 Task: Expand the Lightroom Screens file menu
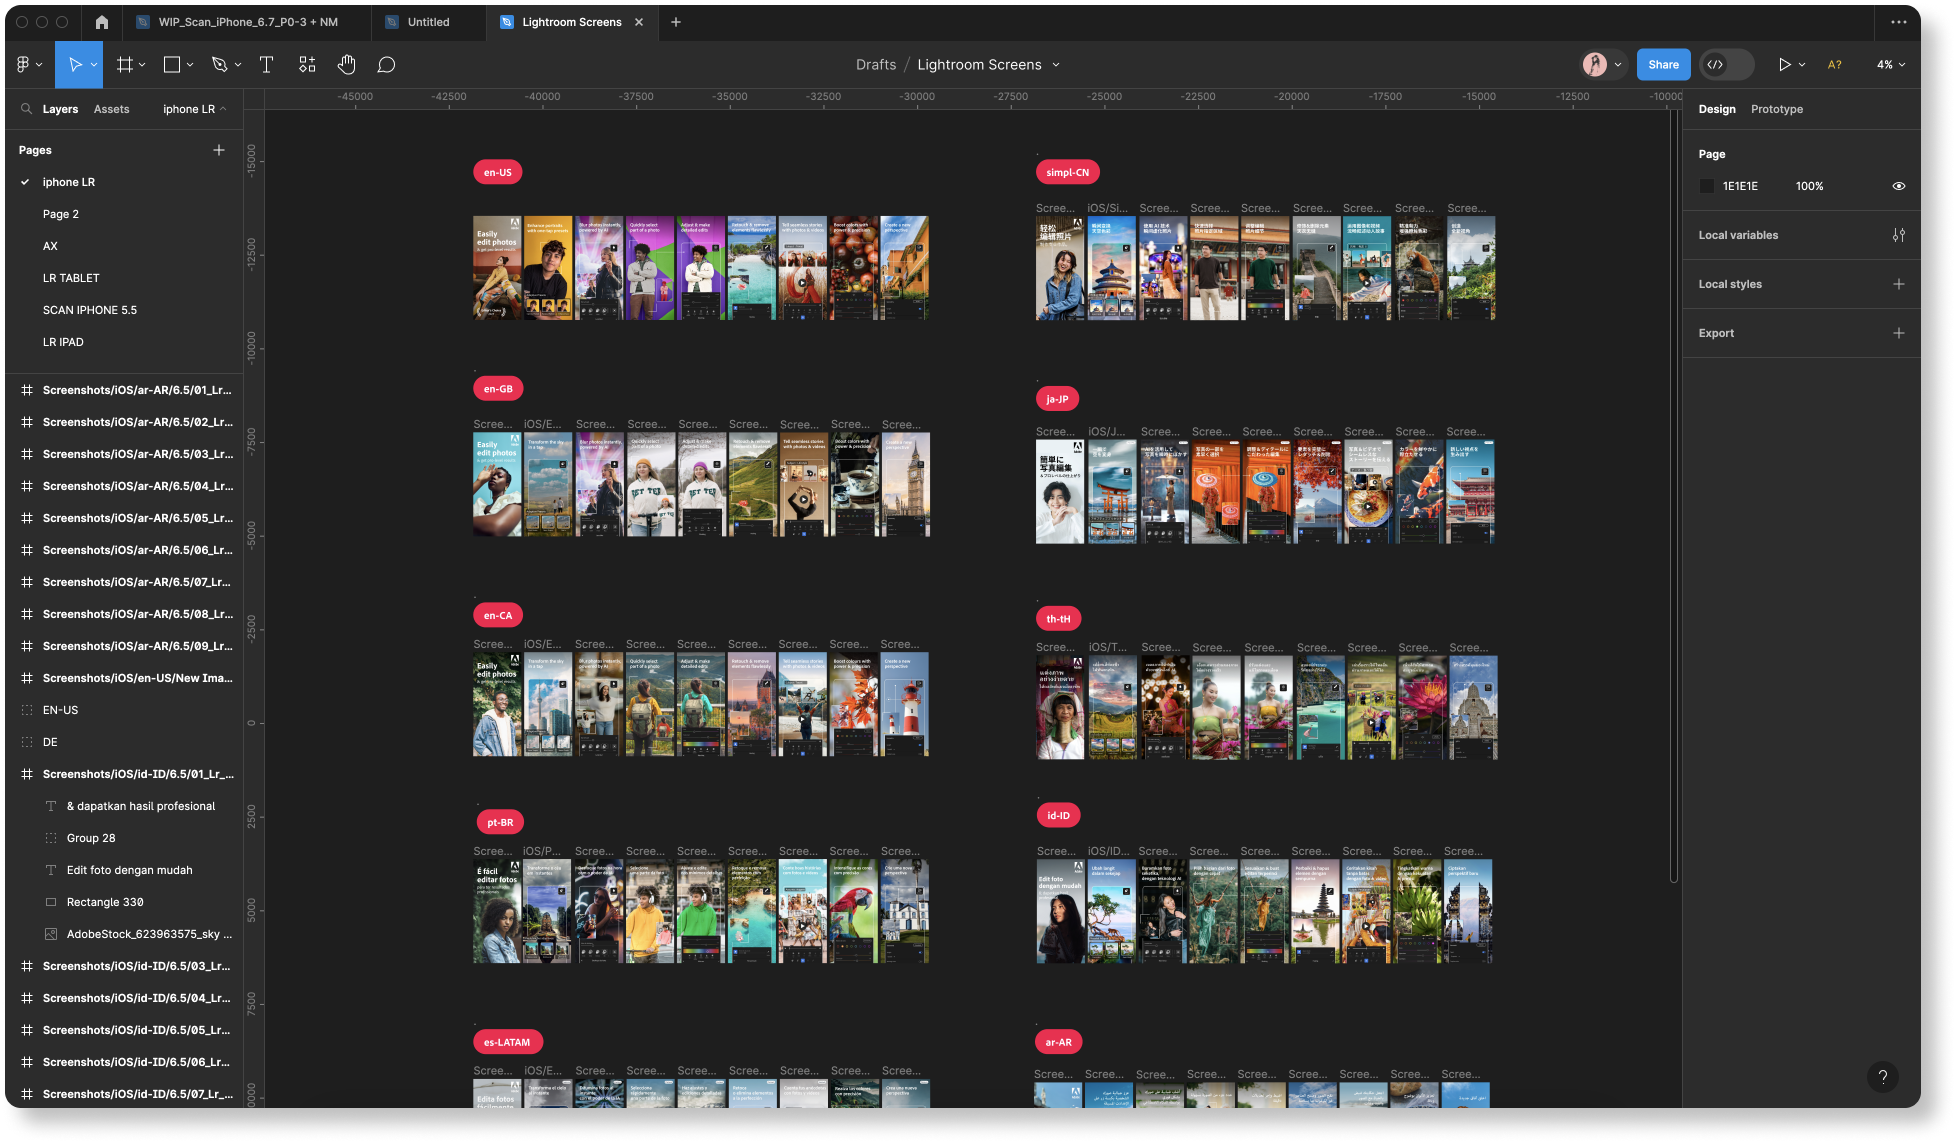[1056, 65]
